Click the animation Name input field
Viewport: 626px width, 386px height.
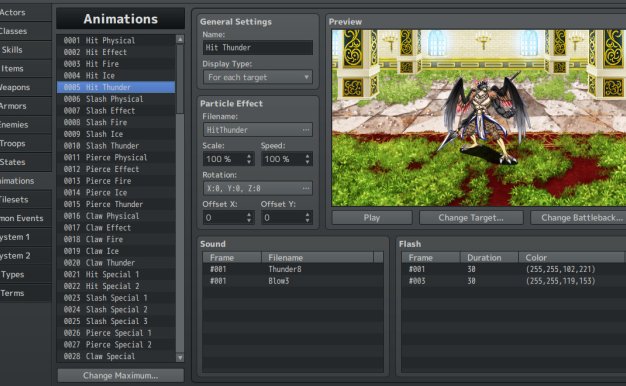tap(258, 48)
